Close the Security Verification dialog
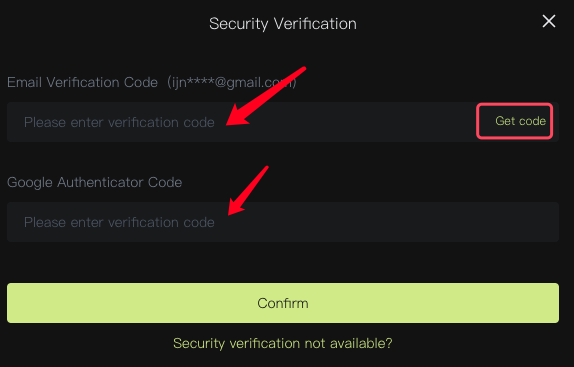 tap(549, 21)
